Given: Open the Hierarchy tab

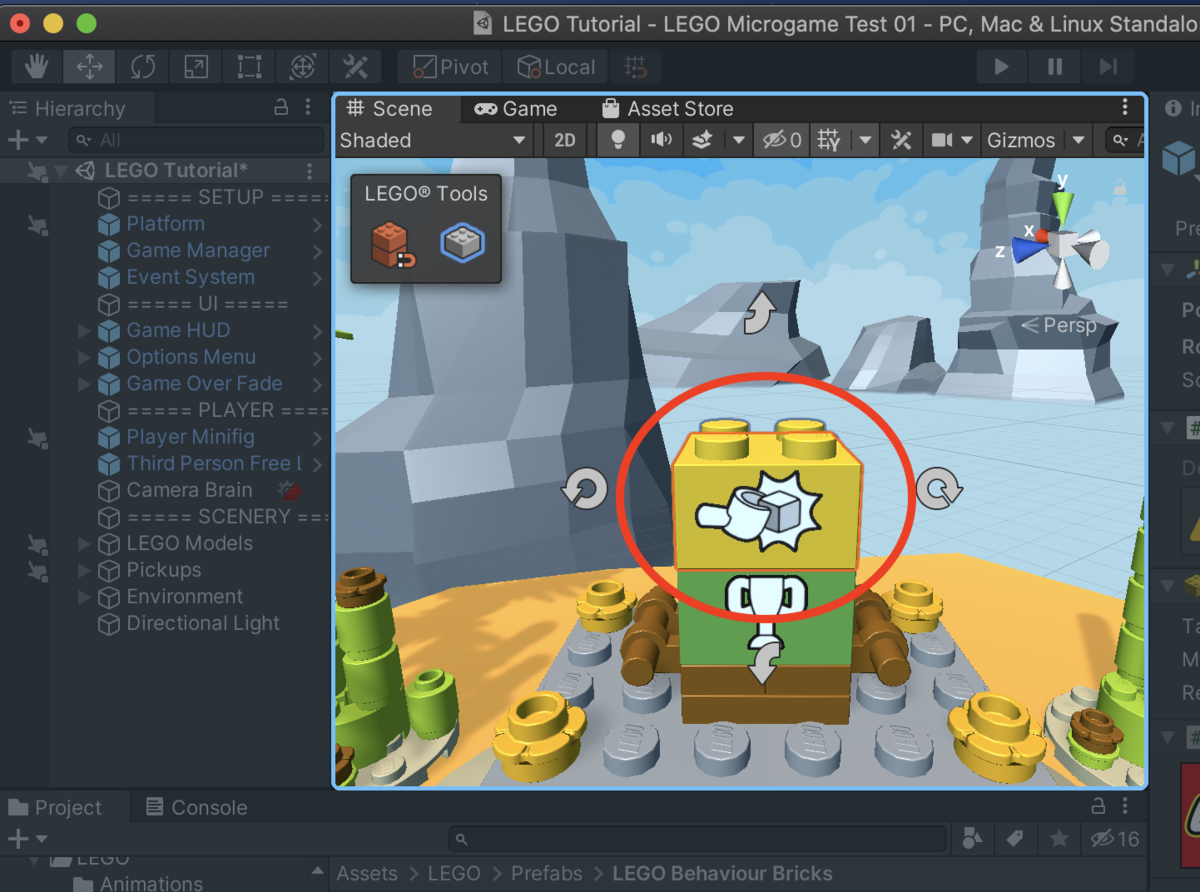Looking at the screenshot, I should coord(67,109).
